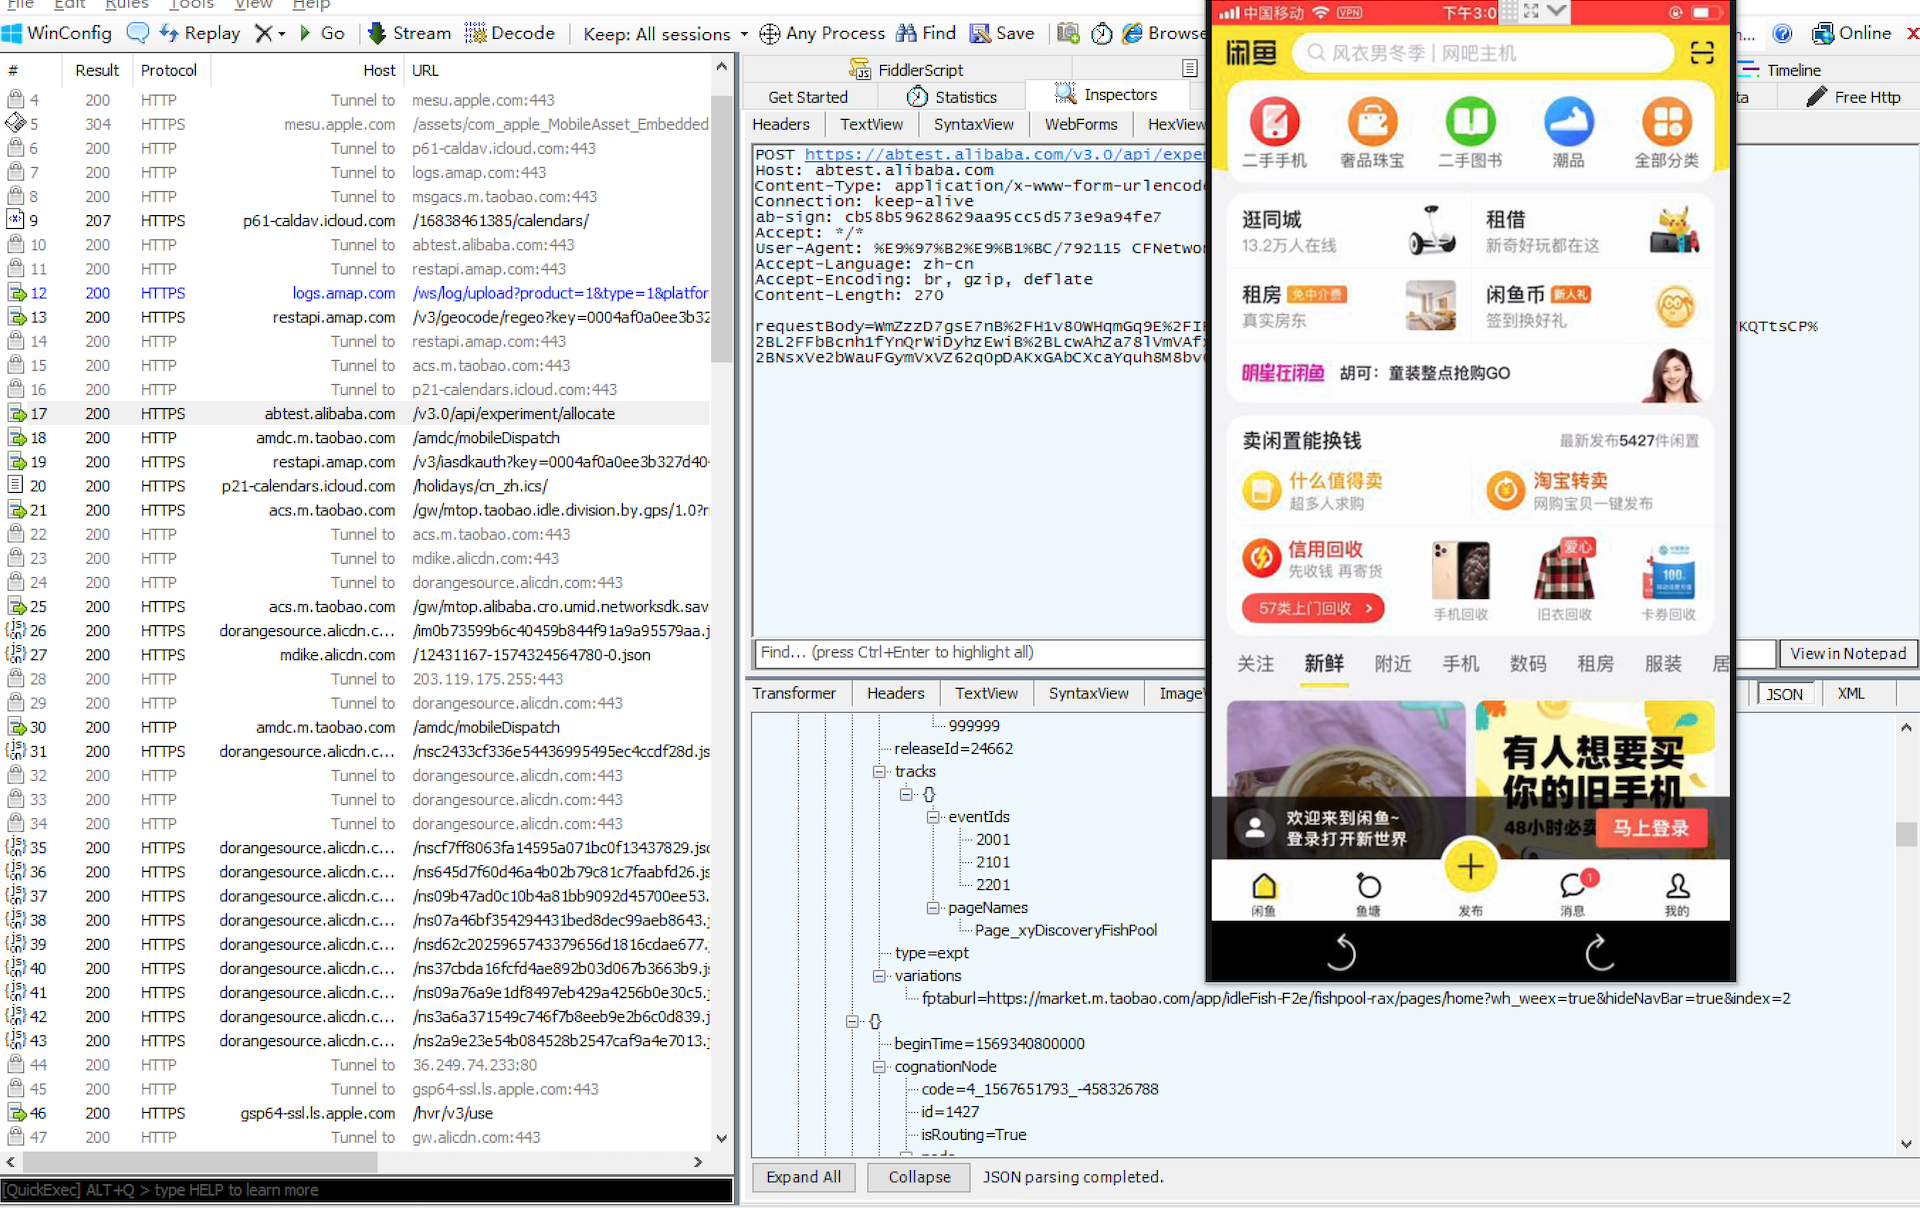1920x1208 pixels.
Task: Switch to the Timeline tab
Action: [x=1779, y=70]
